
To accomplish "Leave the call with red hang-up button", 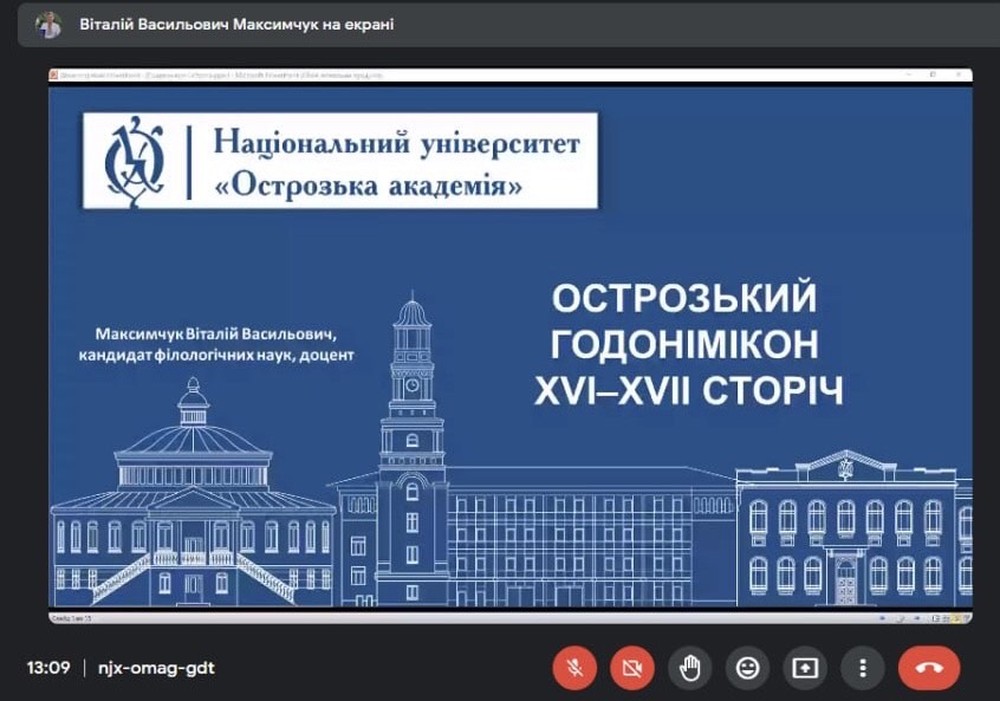I will (929, 668).
